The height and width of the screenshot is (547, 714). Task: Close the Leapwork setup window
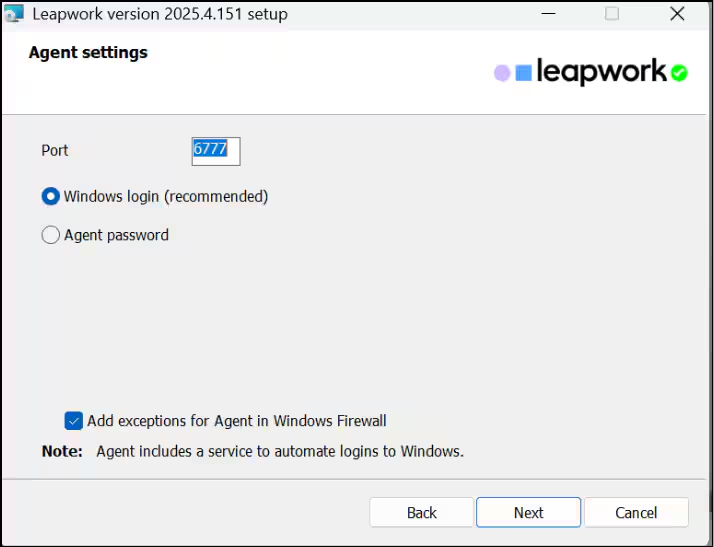pos(676,14)
